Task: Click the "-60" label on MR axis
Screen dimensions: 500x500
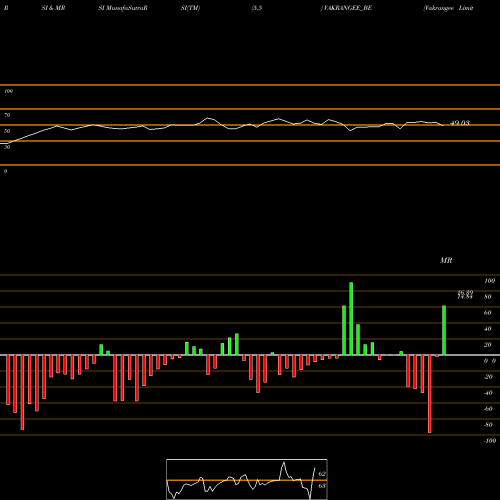Action: (x=488, y=409)
